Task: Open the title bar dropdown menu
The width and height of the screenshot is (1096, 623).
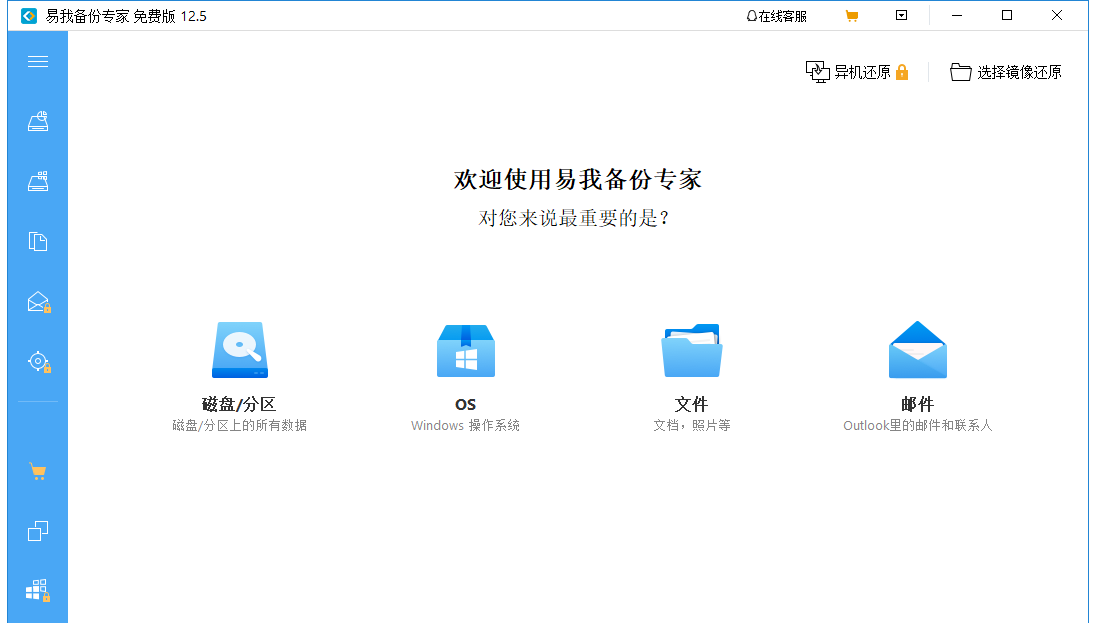Action: pos(902,15)
